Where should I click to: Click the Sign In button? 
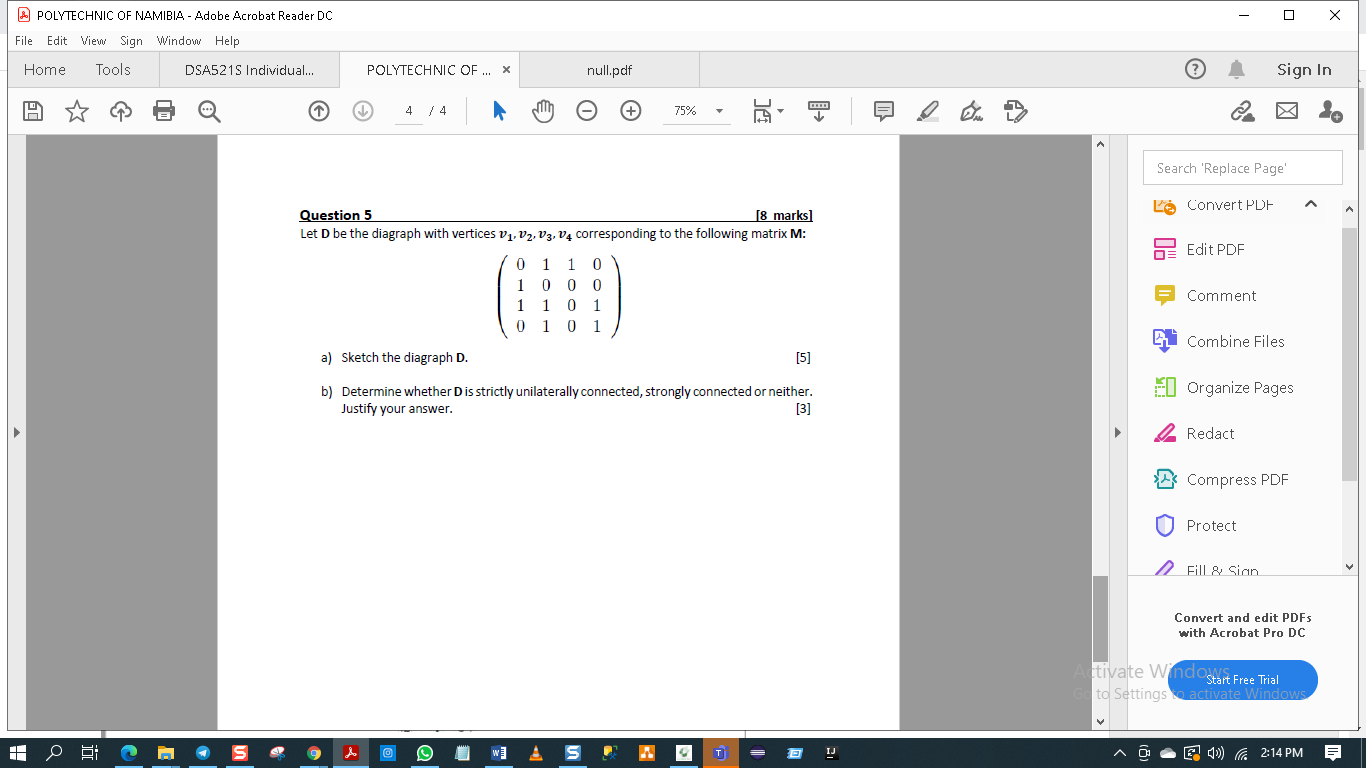click(x=1304, y=69)
